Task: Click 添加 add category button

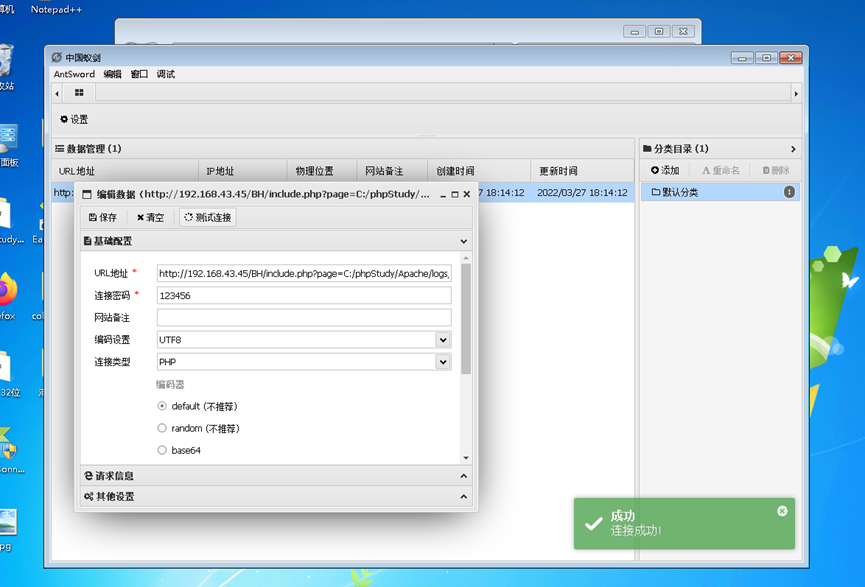Action: point(665,170)
